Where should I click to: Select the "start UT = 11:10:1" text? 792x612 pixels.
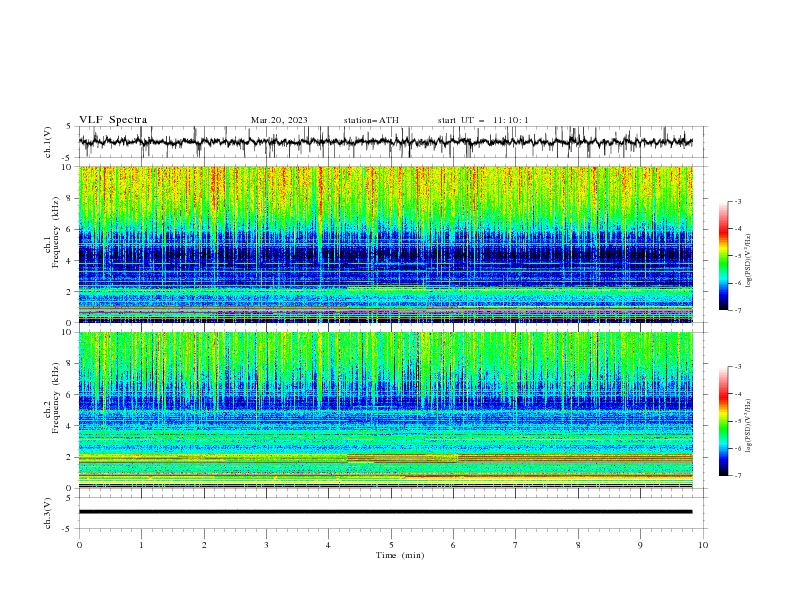483,120
